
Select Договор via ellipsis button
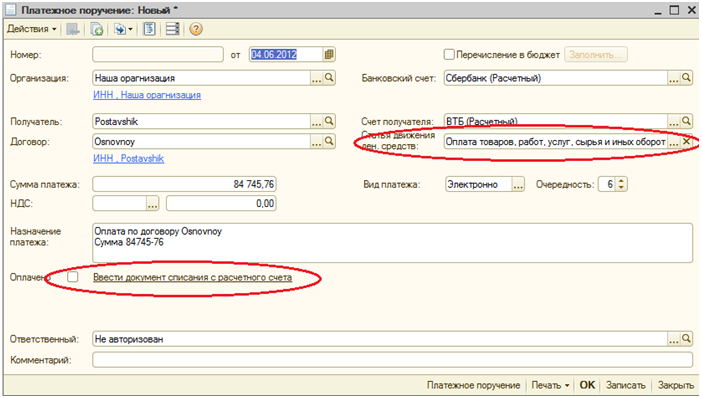(317, 142)
